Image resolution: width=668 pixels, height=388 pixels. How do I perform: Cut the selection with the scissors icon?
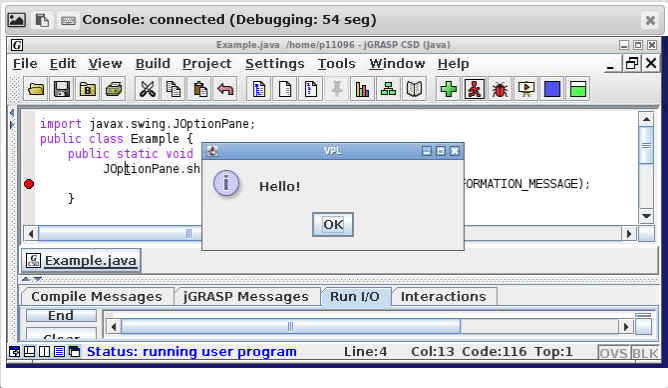click(x=147, y=89)
